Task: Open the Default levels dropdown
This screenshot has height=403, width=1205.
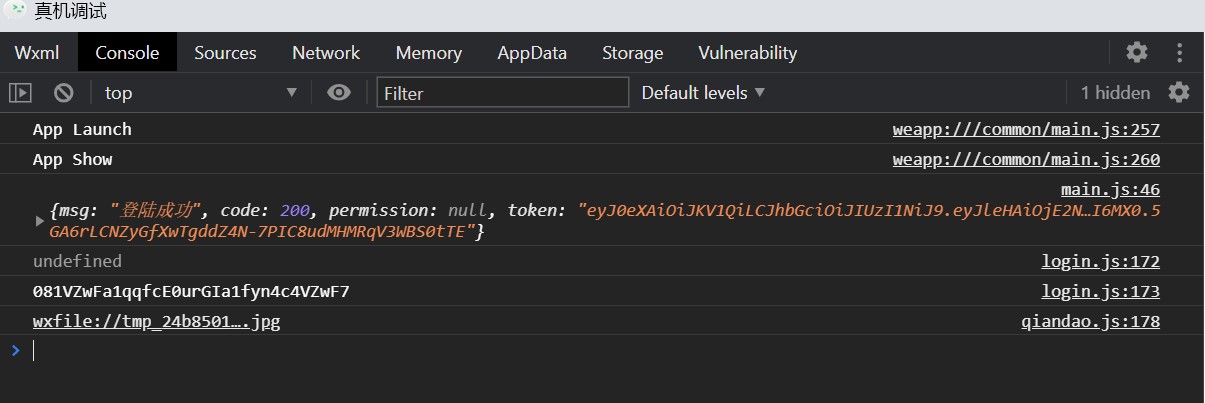Action: tap(703, 93)
